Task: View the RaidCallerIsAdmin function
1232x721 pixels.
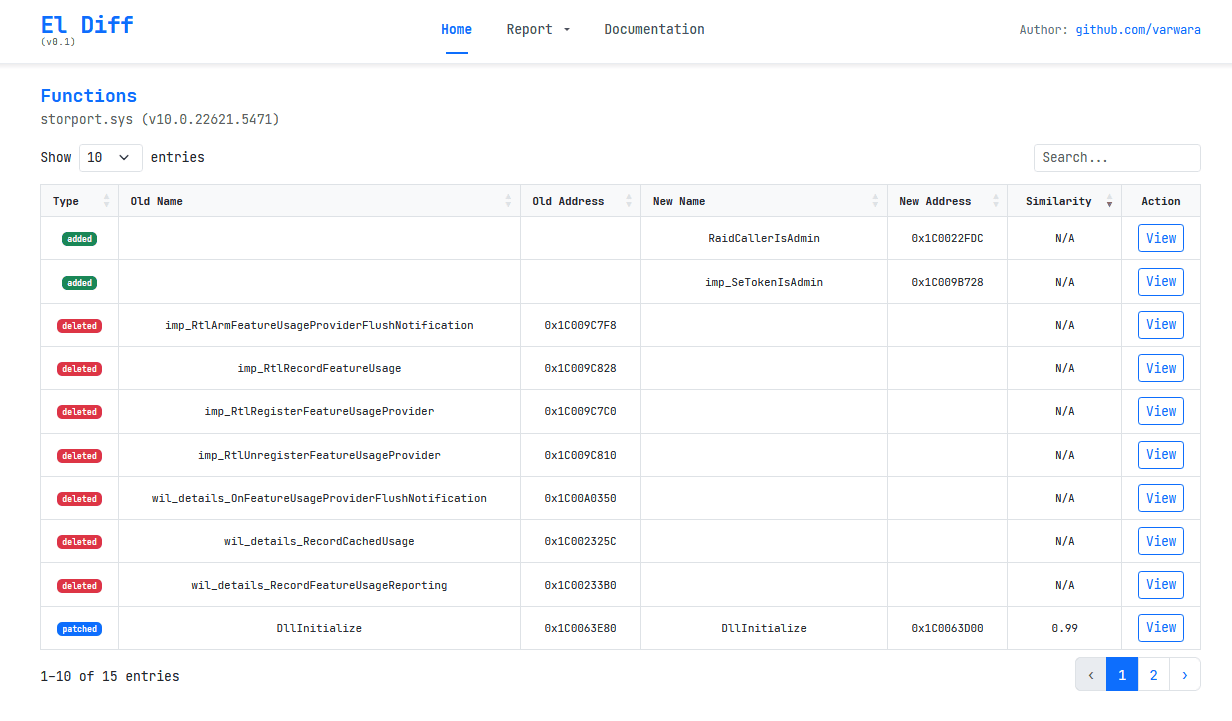Action: coord(1160,238)
